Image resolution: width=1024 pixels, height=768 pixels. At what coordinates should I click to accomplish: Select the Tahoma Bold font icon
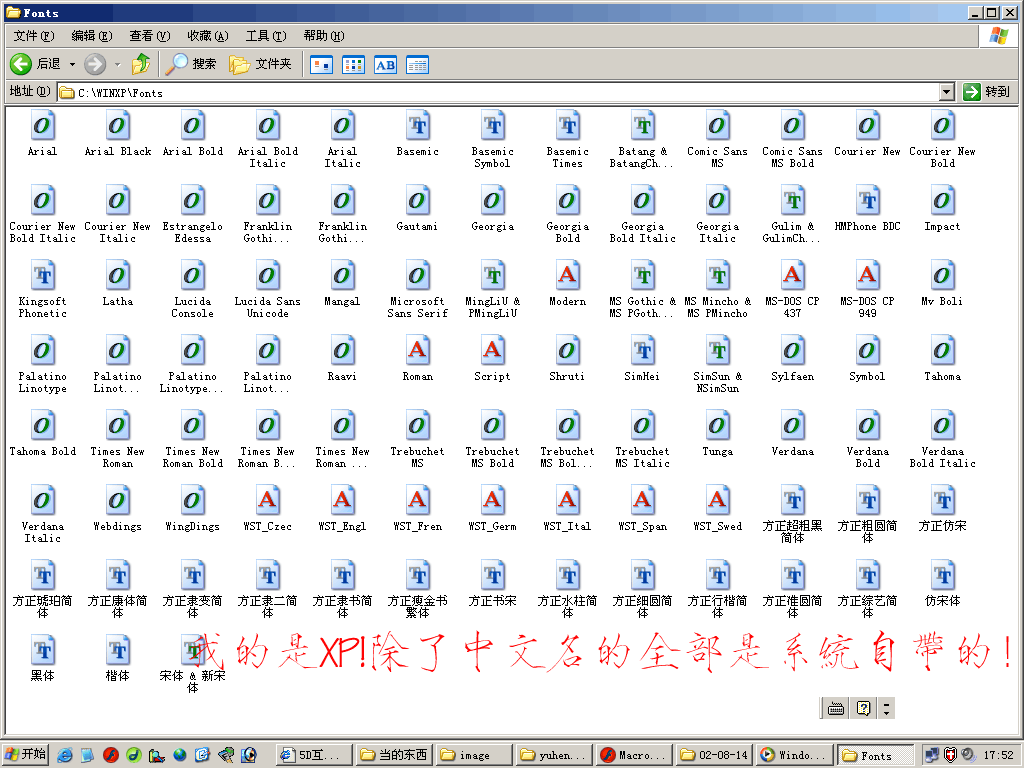click(x=42, y=425)
